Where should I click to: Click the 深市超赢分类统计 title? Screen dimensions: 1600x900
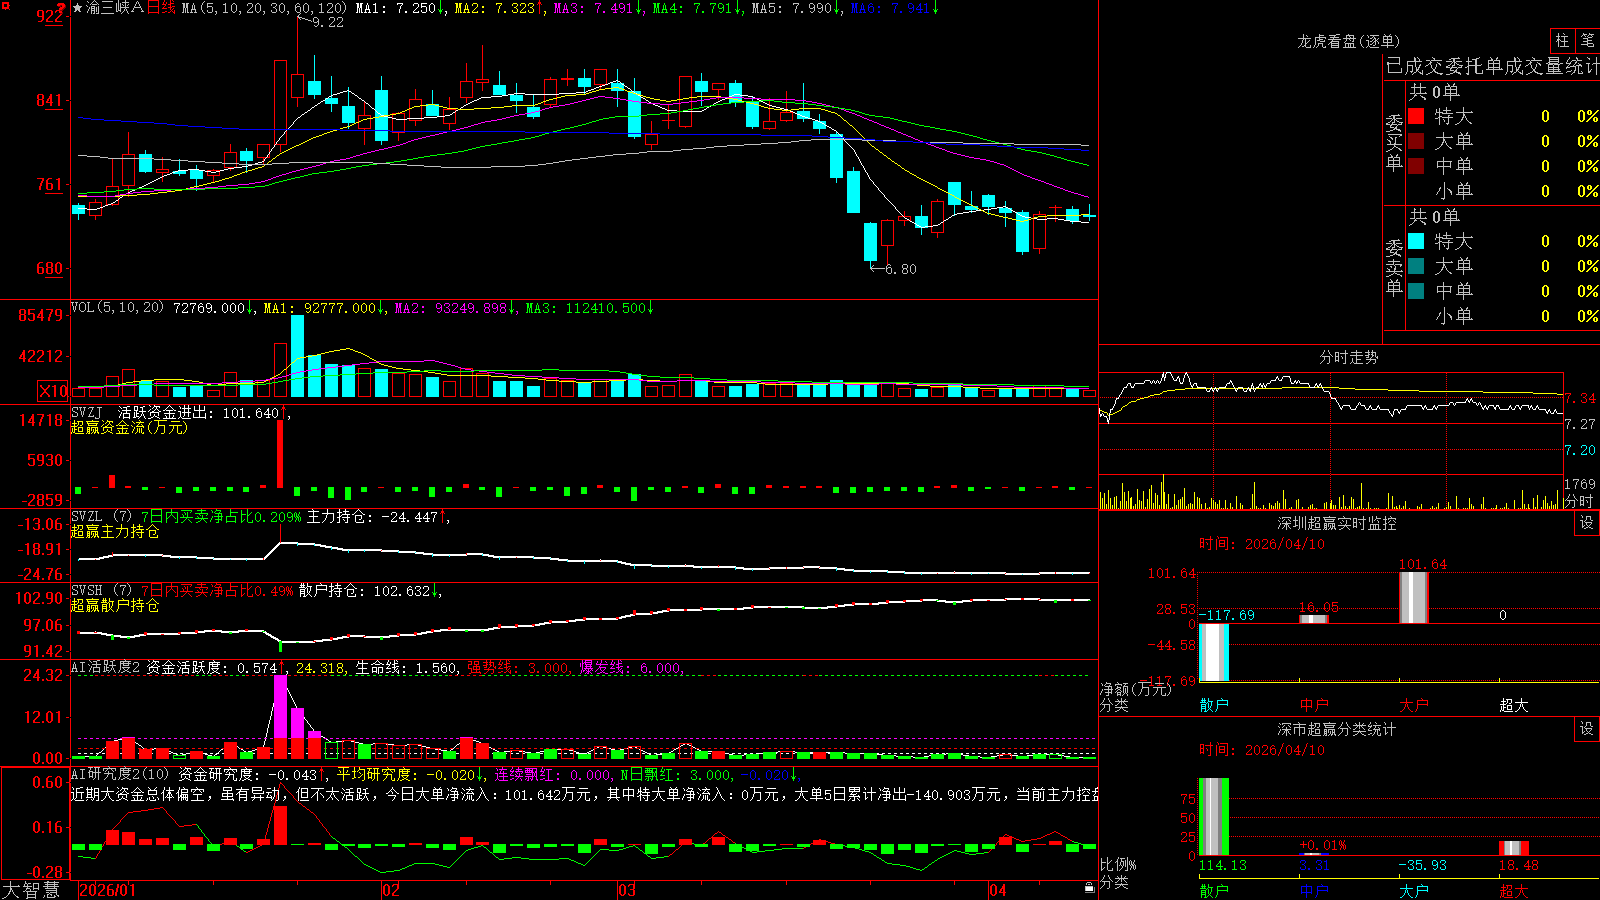pos(1337,729)
